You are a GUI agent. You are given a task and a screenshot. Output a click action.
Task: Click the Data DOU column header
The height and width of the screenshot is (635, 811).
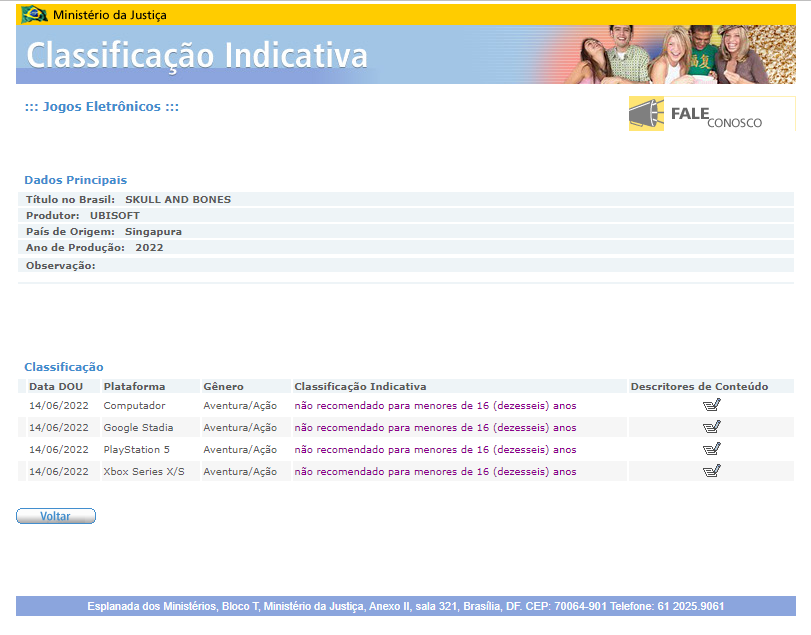[x=56, y=386]
